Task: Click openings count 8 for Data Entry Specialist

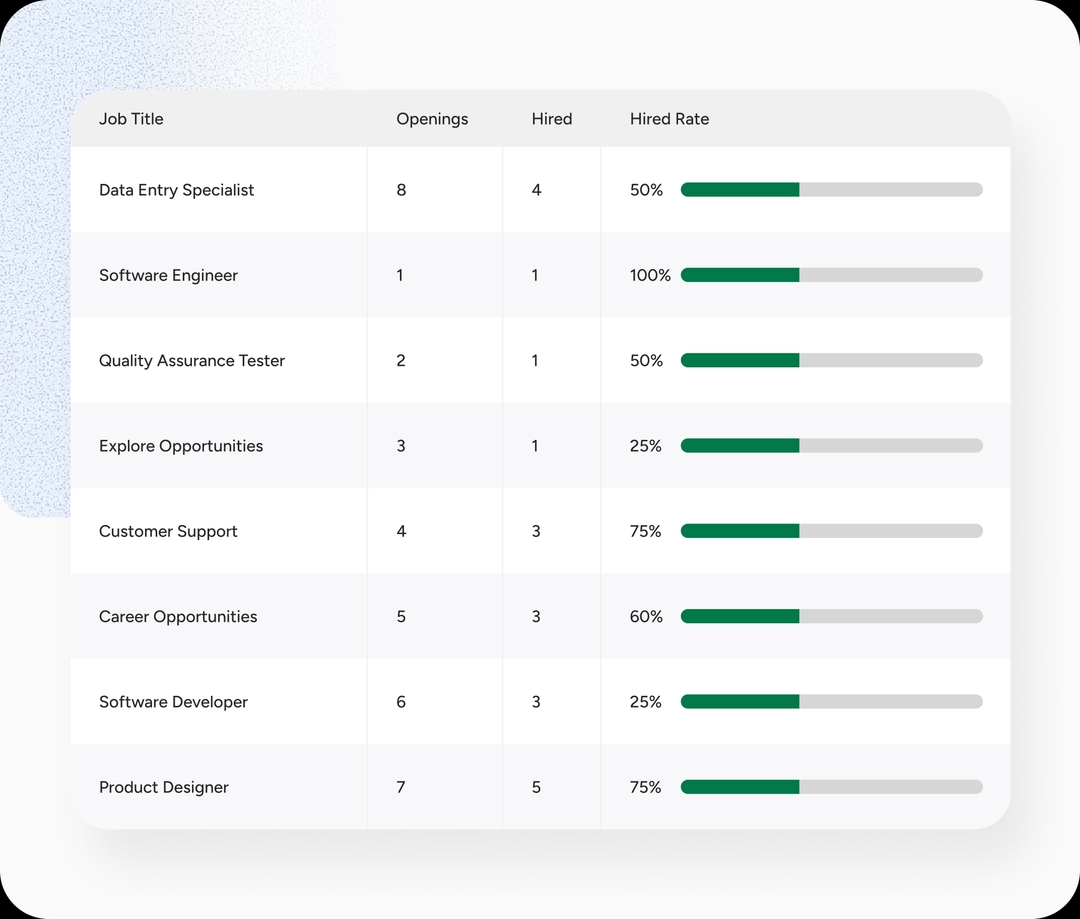Action: [401, 190]
